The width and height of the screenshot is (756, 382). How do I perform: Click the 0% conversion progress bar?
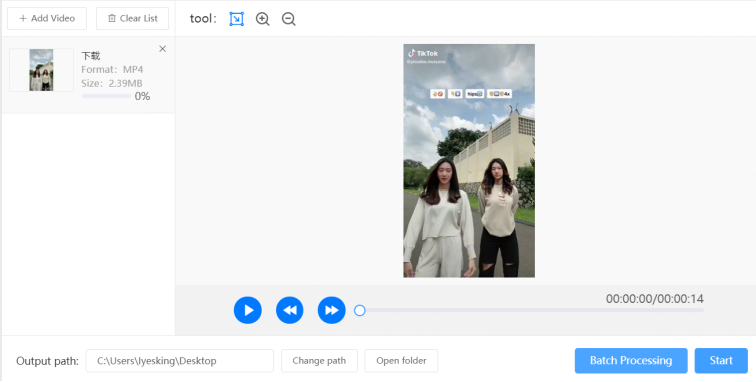click(106, 96)
